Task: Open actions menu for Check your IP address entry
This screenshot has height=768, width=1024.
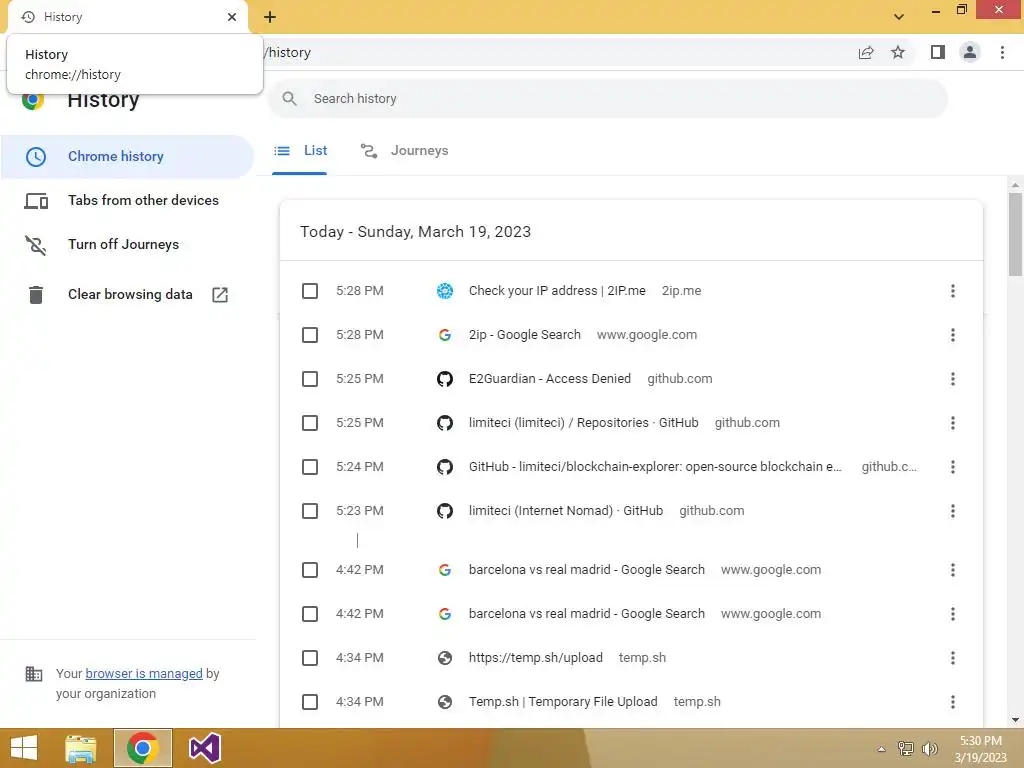Action: point(953,291)
